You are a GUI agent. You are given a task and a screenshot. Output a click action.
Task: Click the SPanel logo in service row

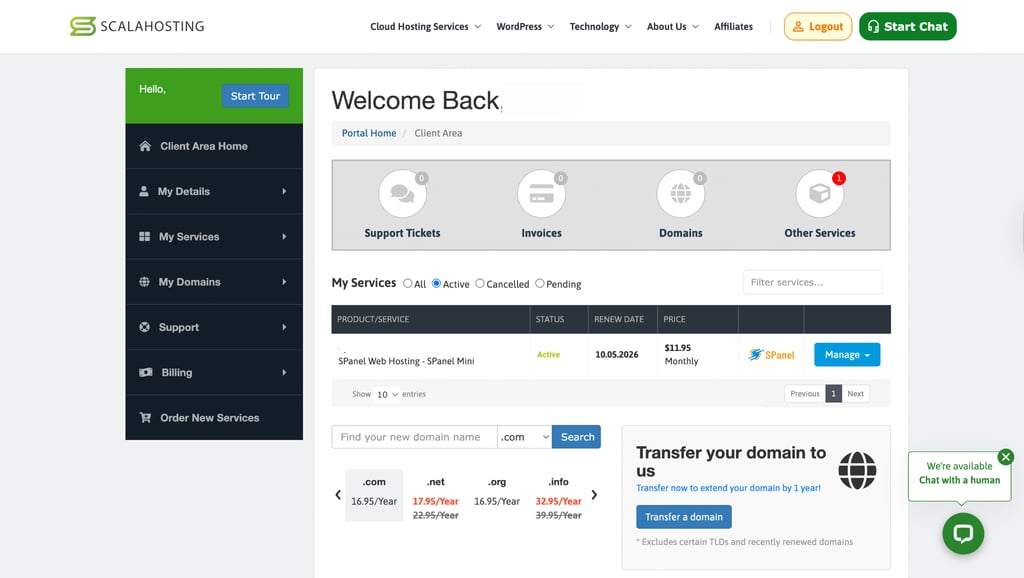click(x=771, y=355)
